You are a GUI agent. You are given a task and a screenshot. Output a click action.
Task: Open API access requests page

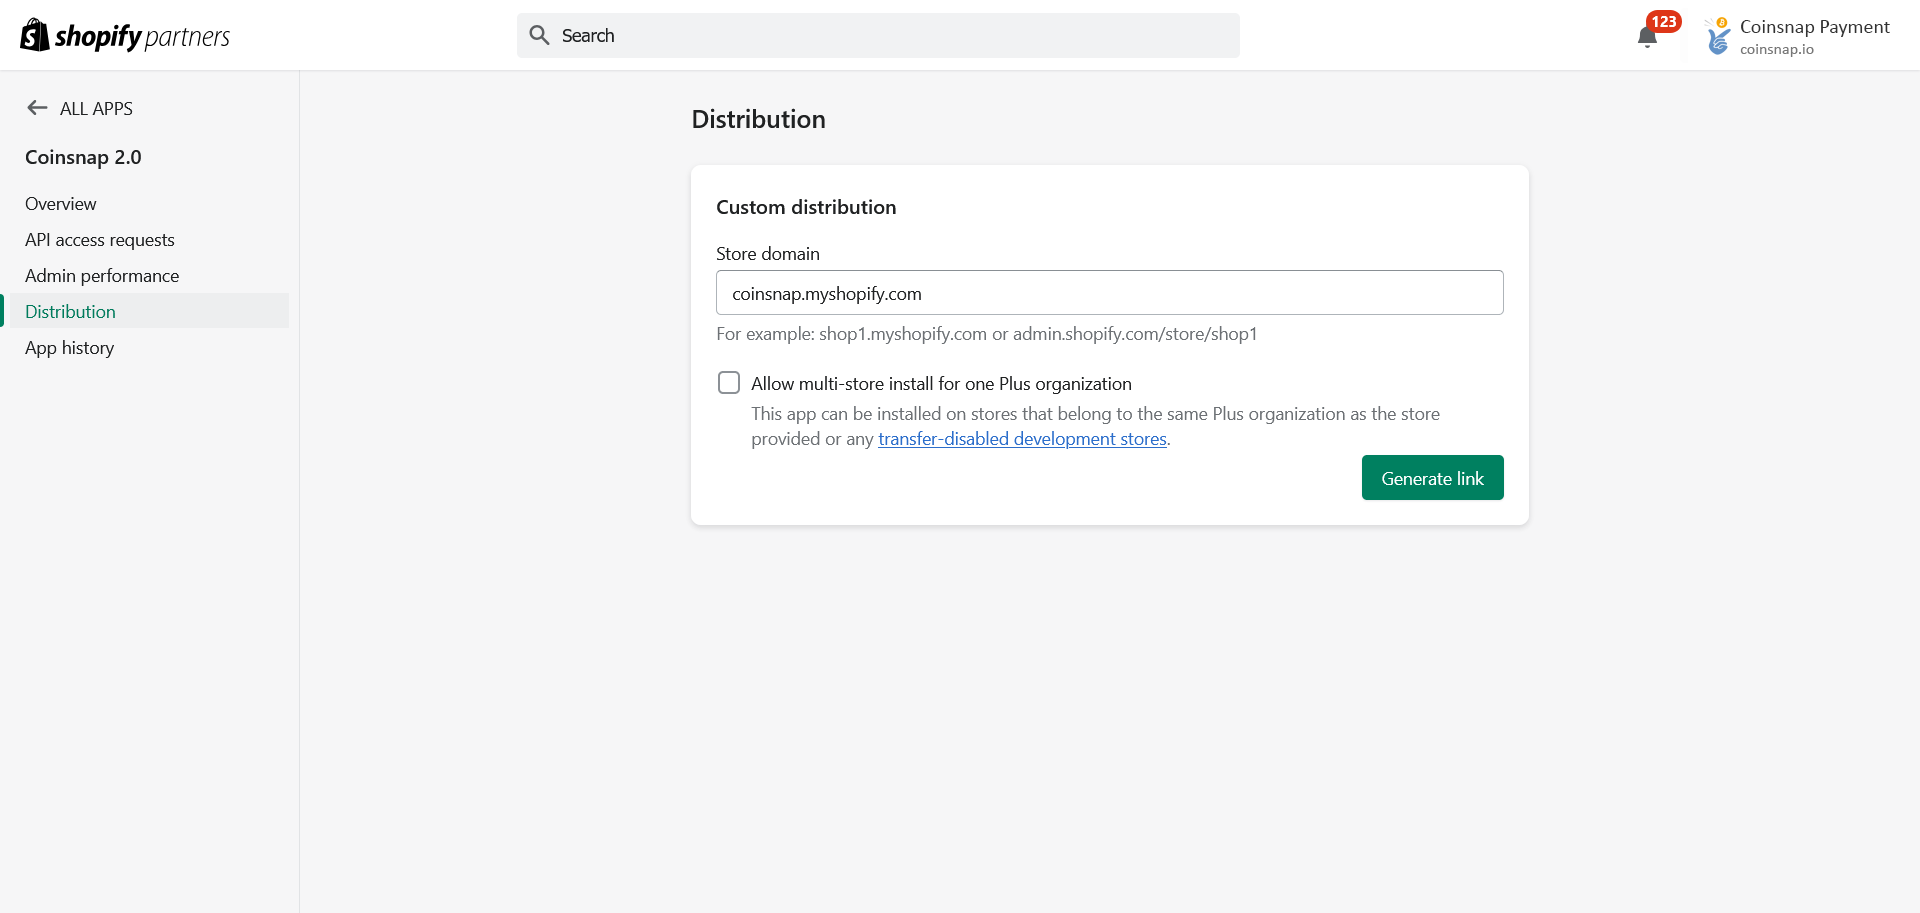pos(100,240)
